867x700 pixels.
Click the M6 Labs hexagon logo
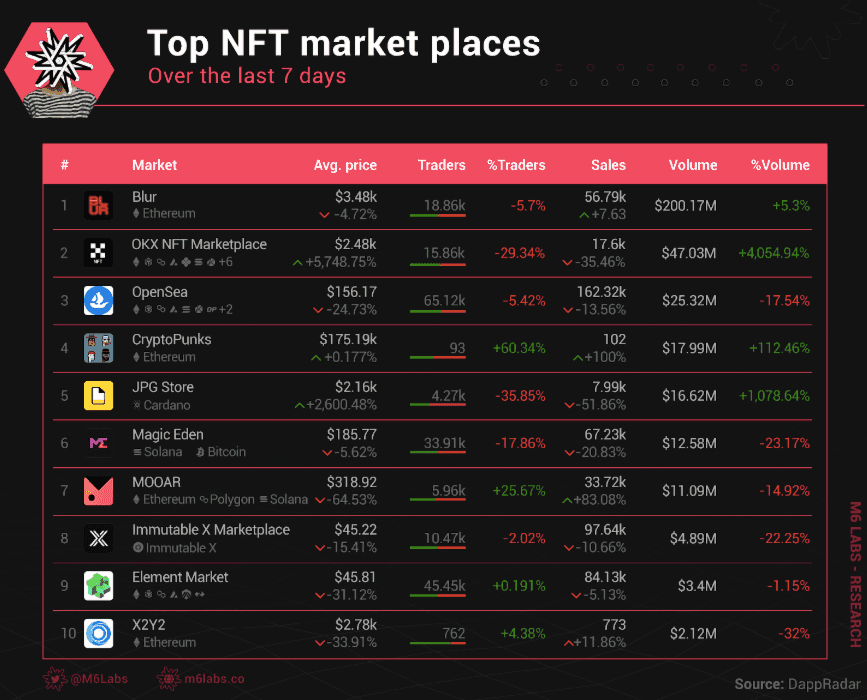(59, 70)
